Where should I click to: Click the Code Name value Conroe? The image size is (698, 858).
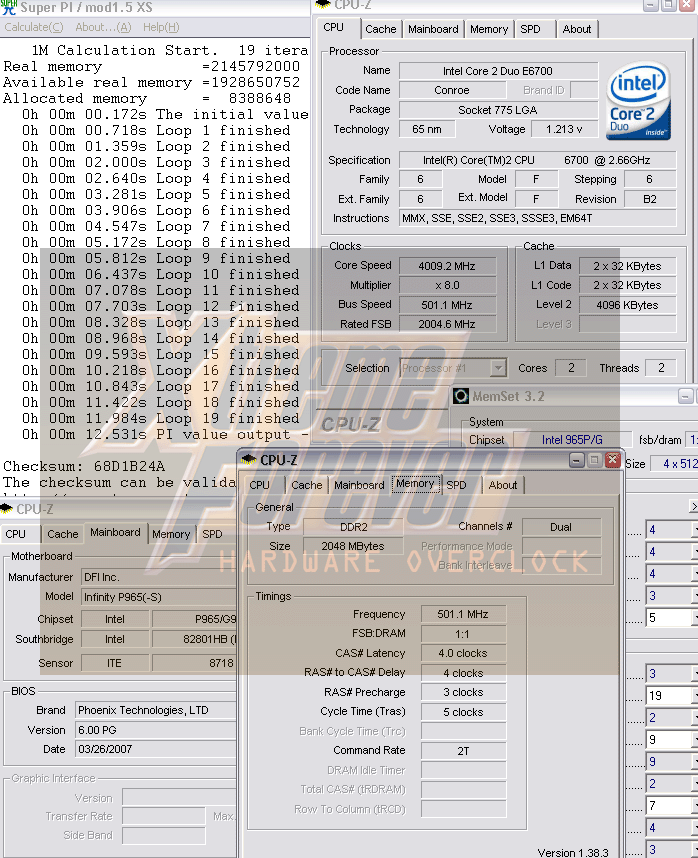click(452, 90)
